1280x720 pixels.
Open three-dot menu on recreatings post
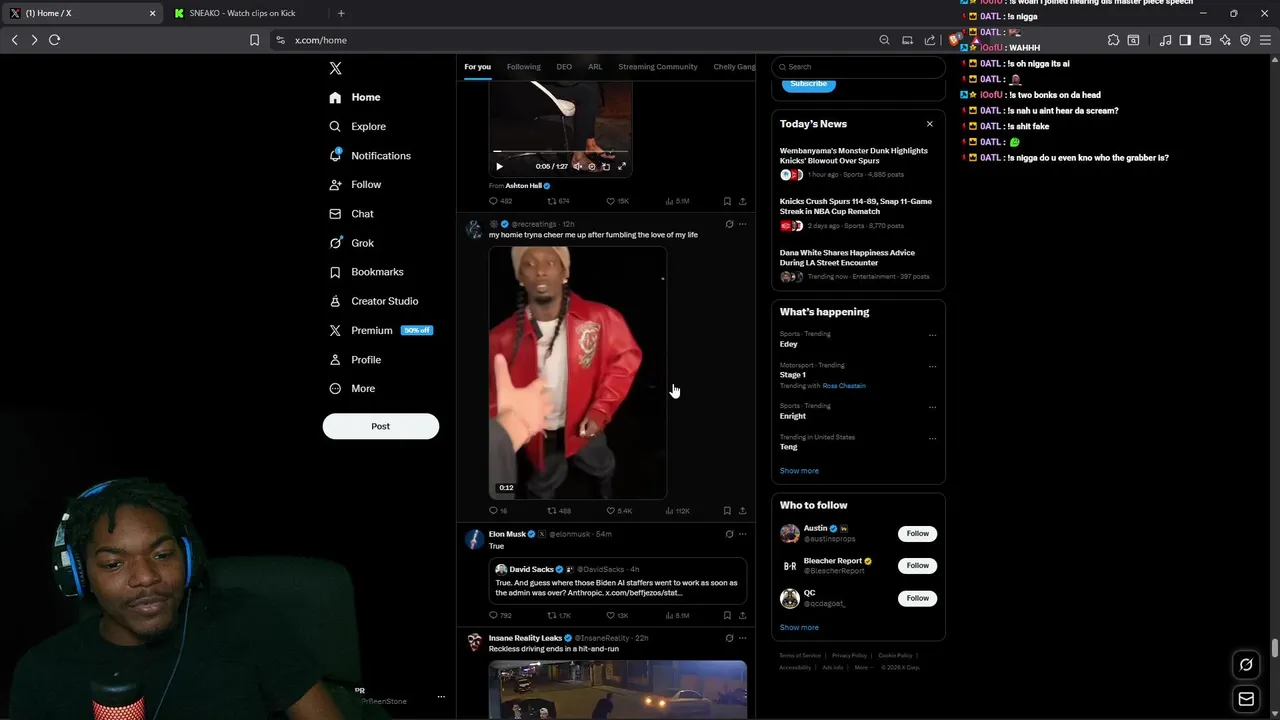tap(742, 224)
